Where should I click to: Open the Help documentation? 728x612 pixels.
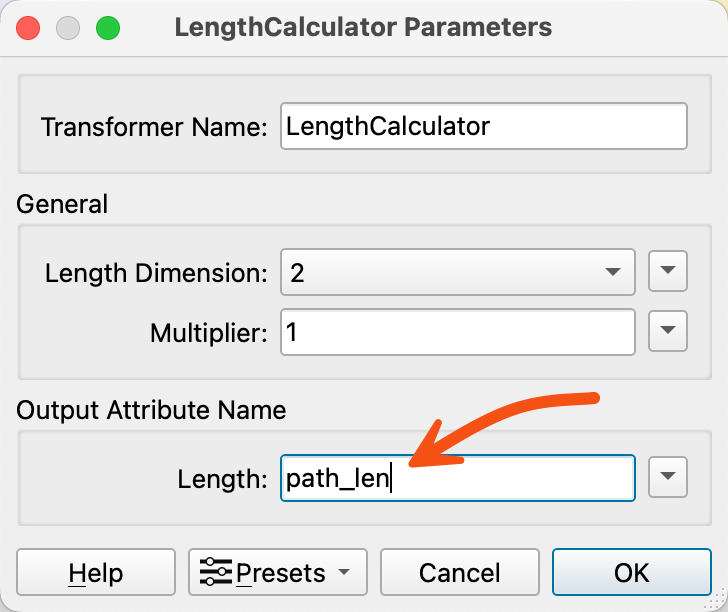click(x=96, y=572)
